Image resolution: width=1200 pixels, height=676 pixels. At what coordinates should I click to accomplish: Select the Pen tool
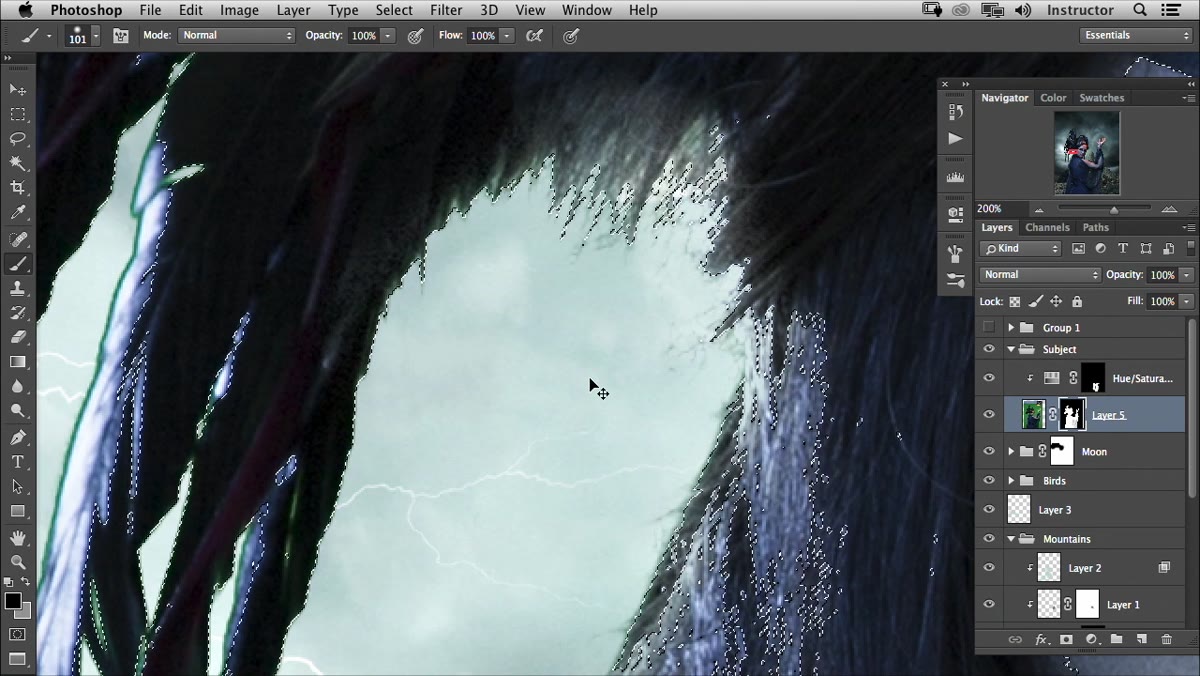point(18,437)
